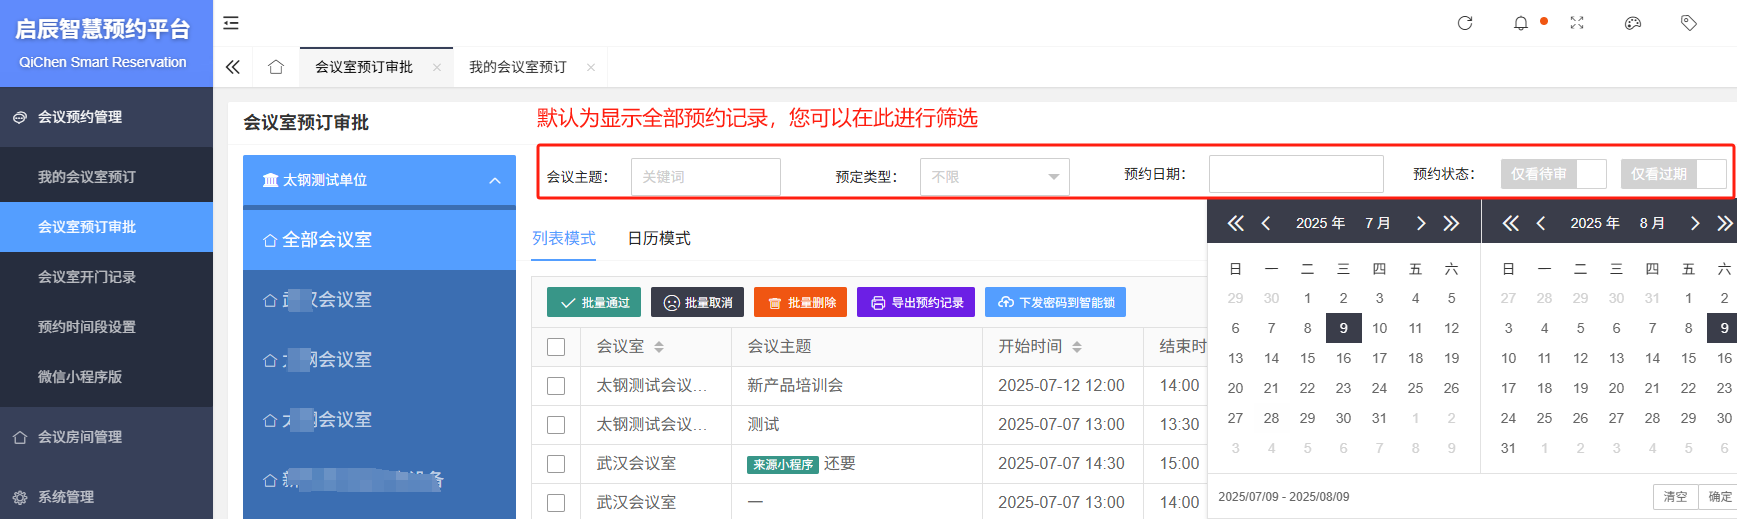This screenshot has width=1737, height=519.
Task: Collapse the 太钢测试单位 tree
Action: pyautogui.click(x=494, y=181)
